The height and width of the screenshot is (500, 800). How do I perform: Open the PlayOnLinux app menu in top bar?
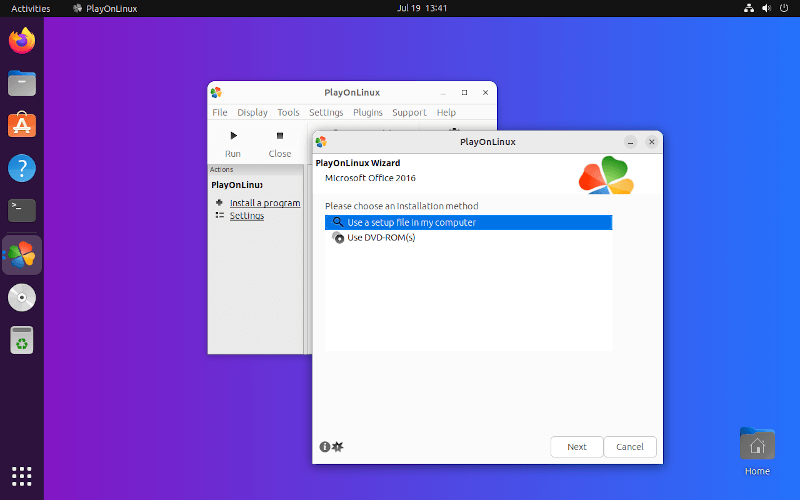tap(105, 8)
